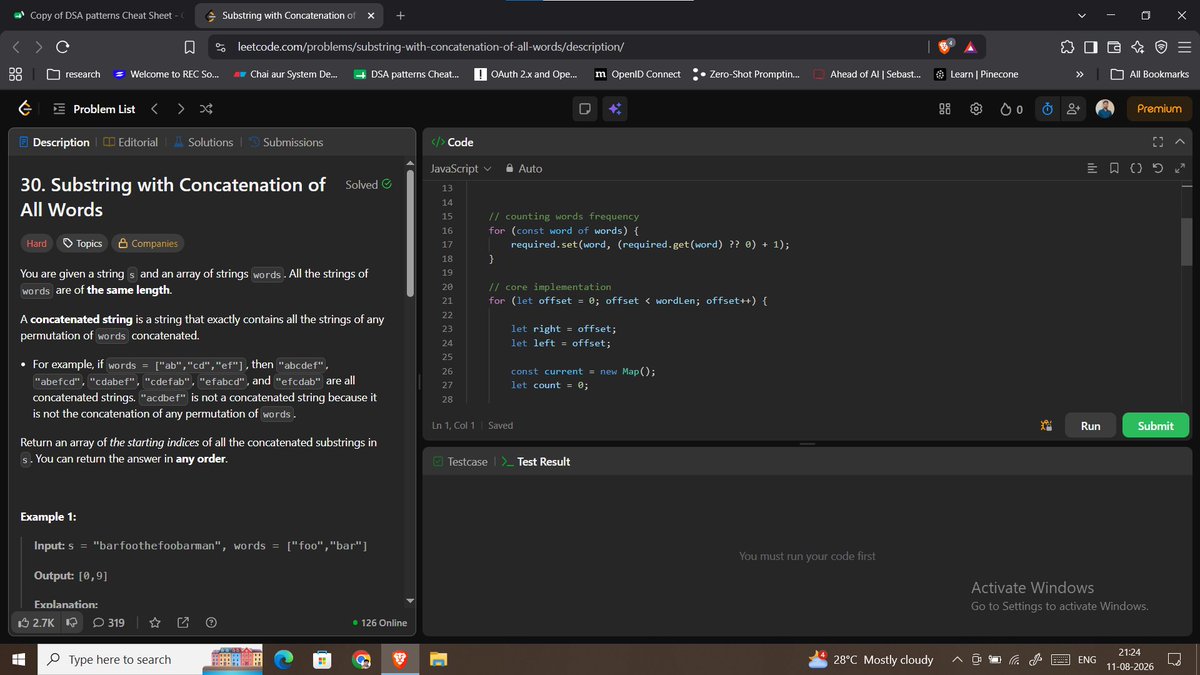Switch to the Solutions tab
Image resolution: width=1200 pixels, height=675 pixels.
(203, 142)
